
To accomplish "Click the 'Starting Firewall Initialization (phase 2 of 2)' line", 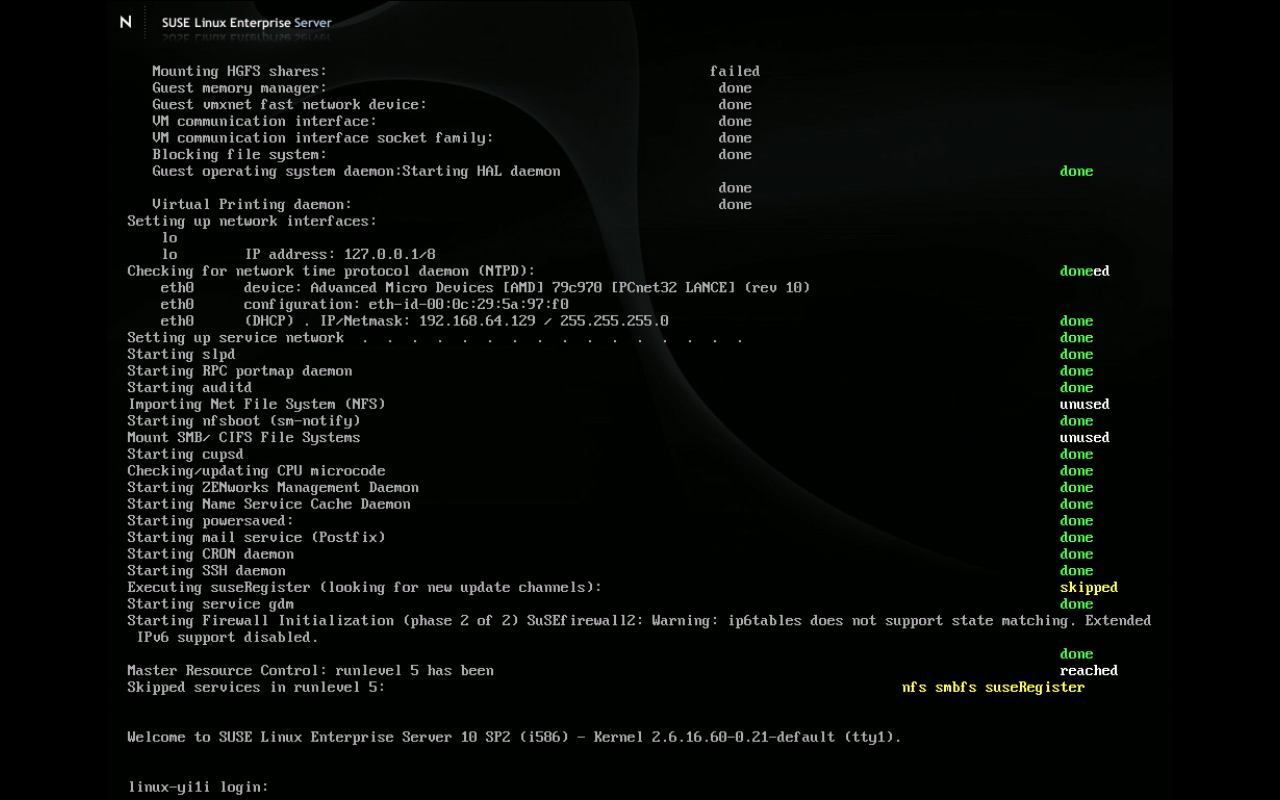I will click(639, 621).
